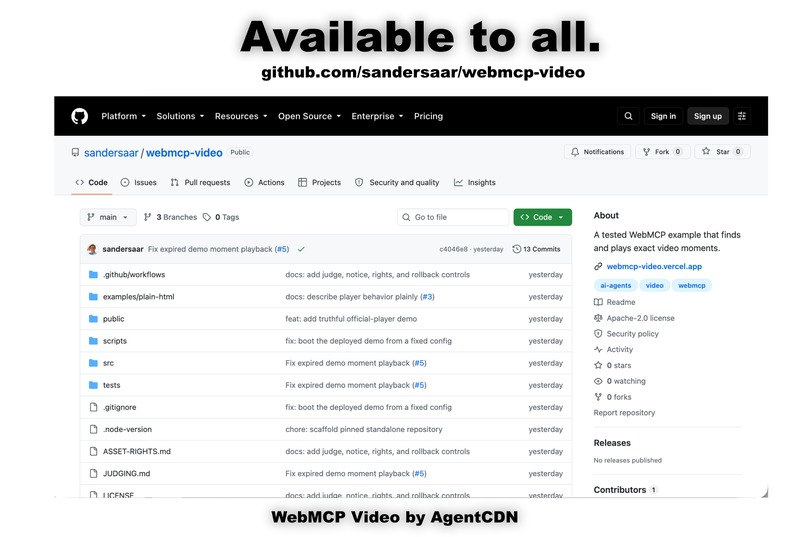This screenshot has height=537, width=806.
Task: Open the webmcp-video.vercel.app link
Action: [x=654, y=266]
